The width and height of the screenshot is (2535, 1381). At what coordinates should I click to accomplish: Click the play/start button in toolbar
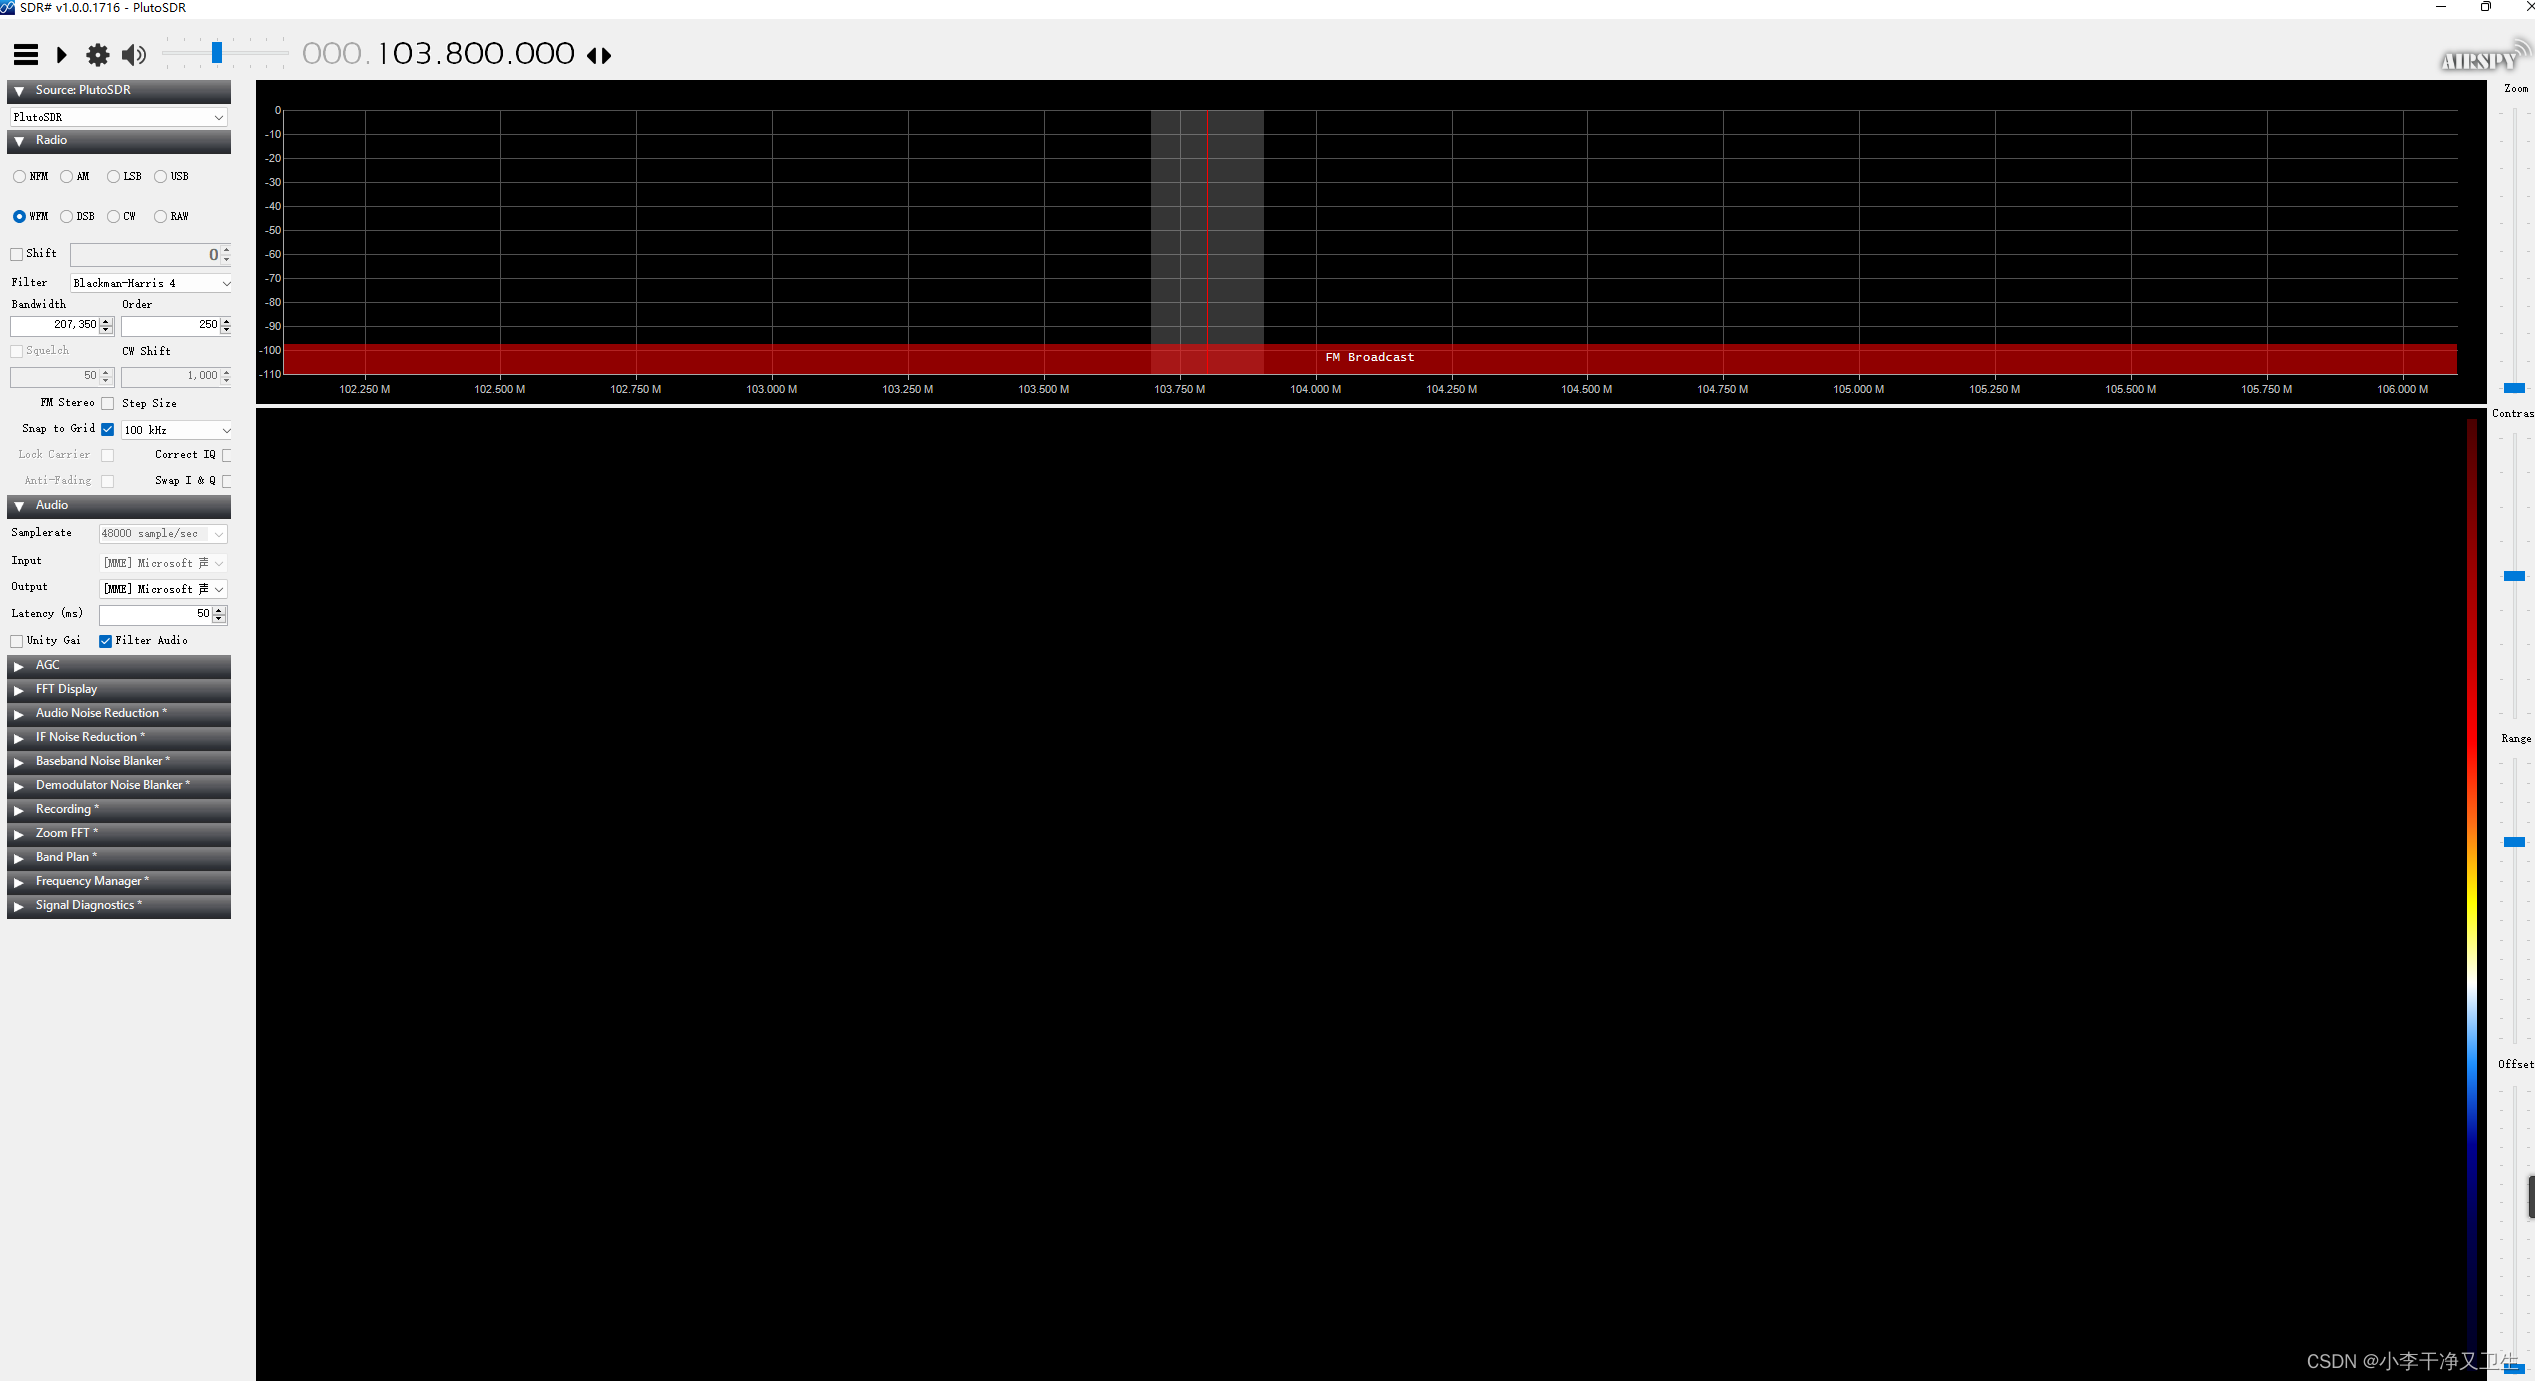61,53
